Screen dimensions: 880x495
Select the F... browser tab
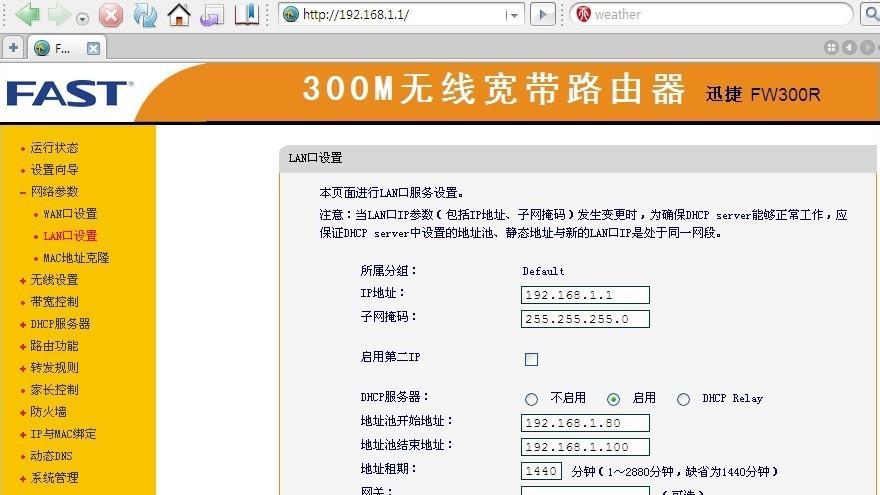point(67,48)
